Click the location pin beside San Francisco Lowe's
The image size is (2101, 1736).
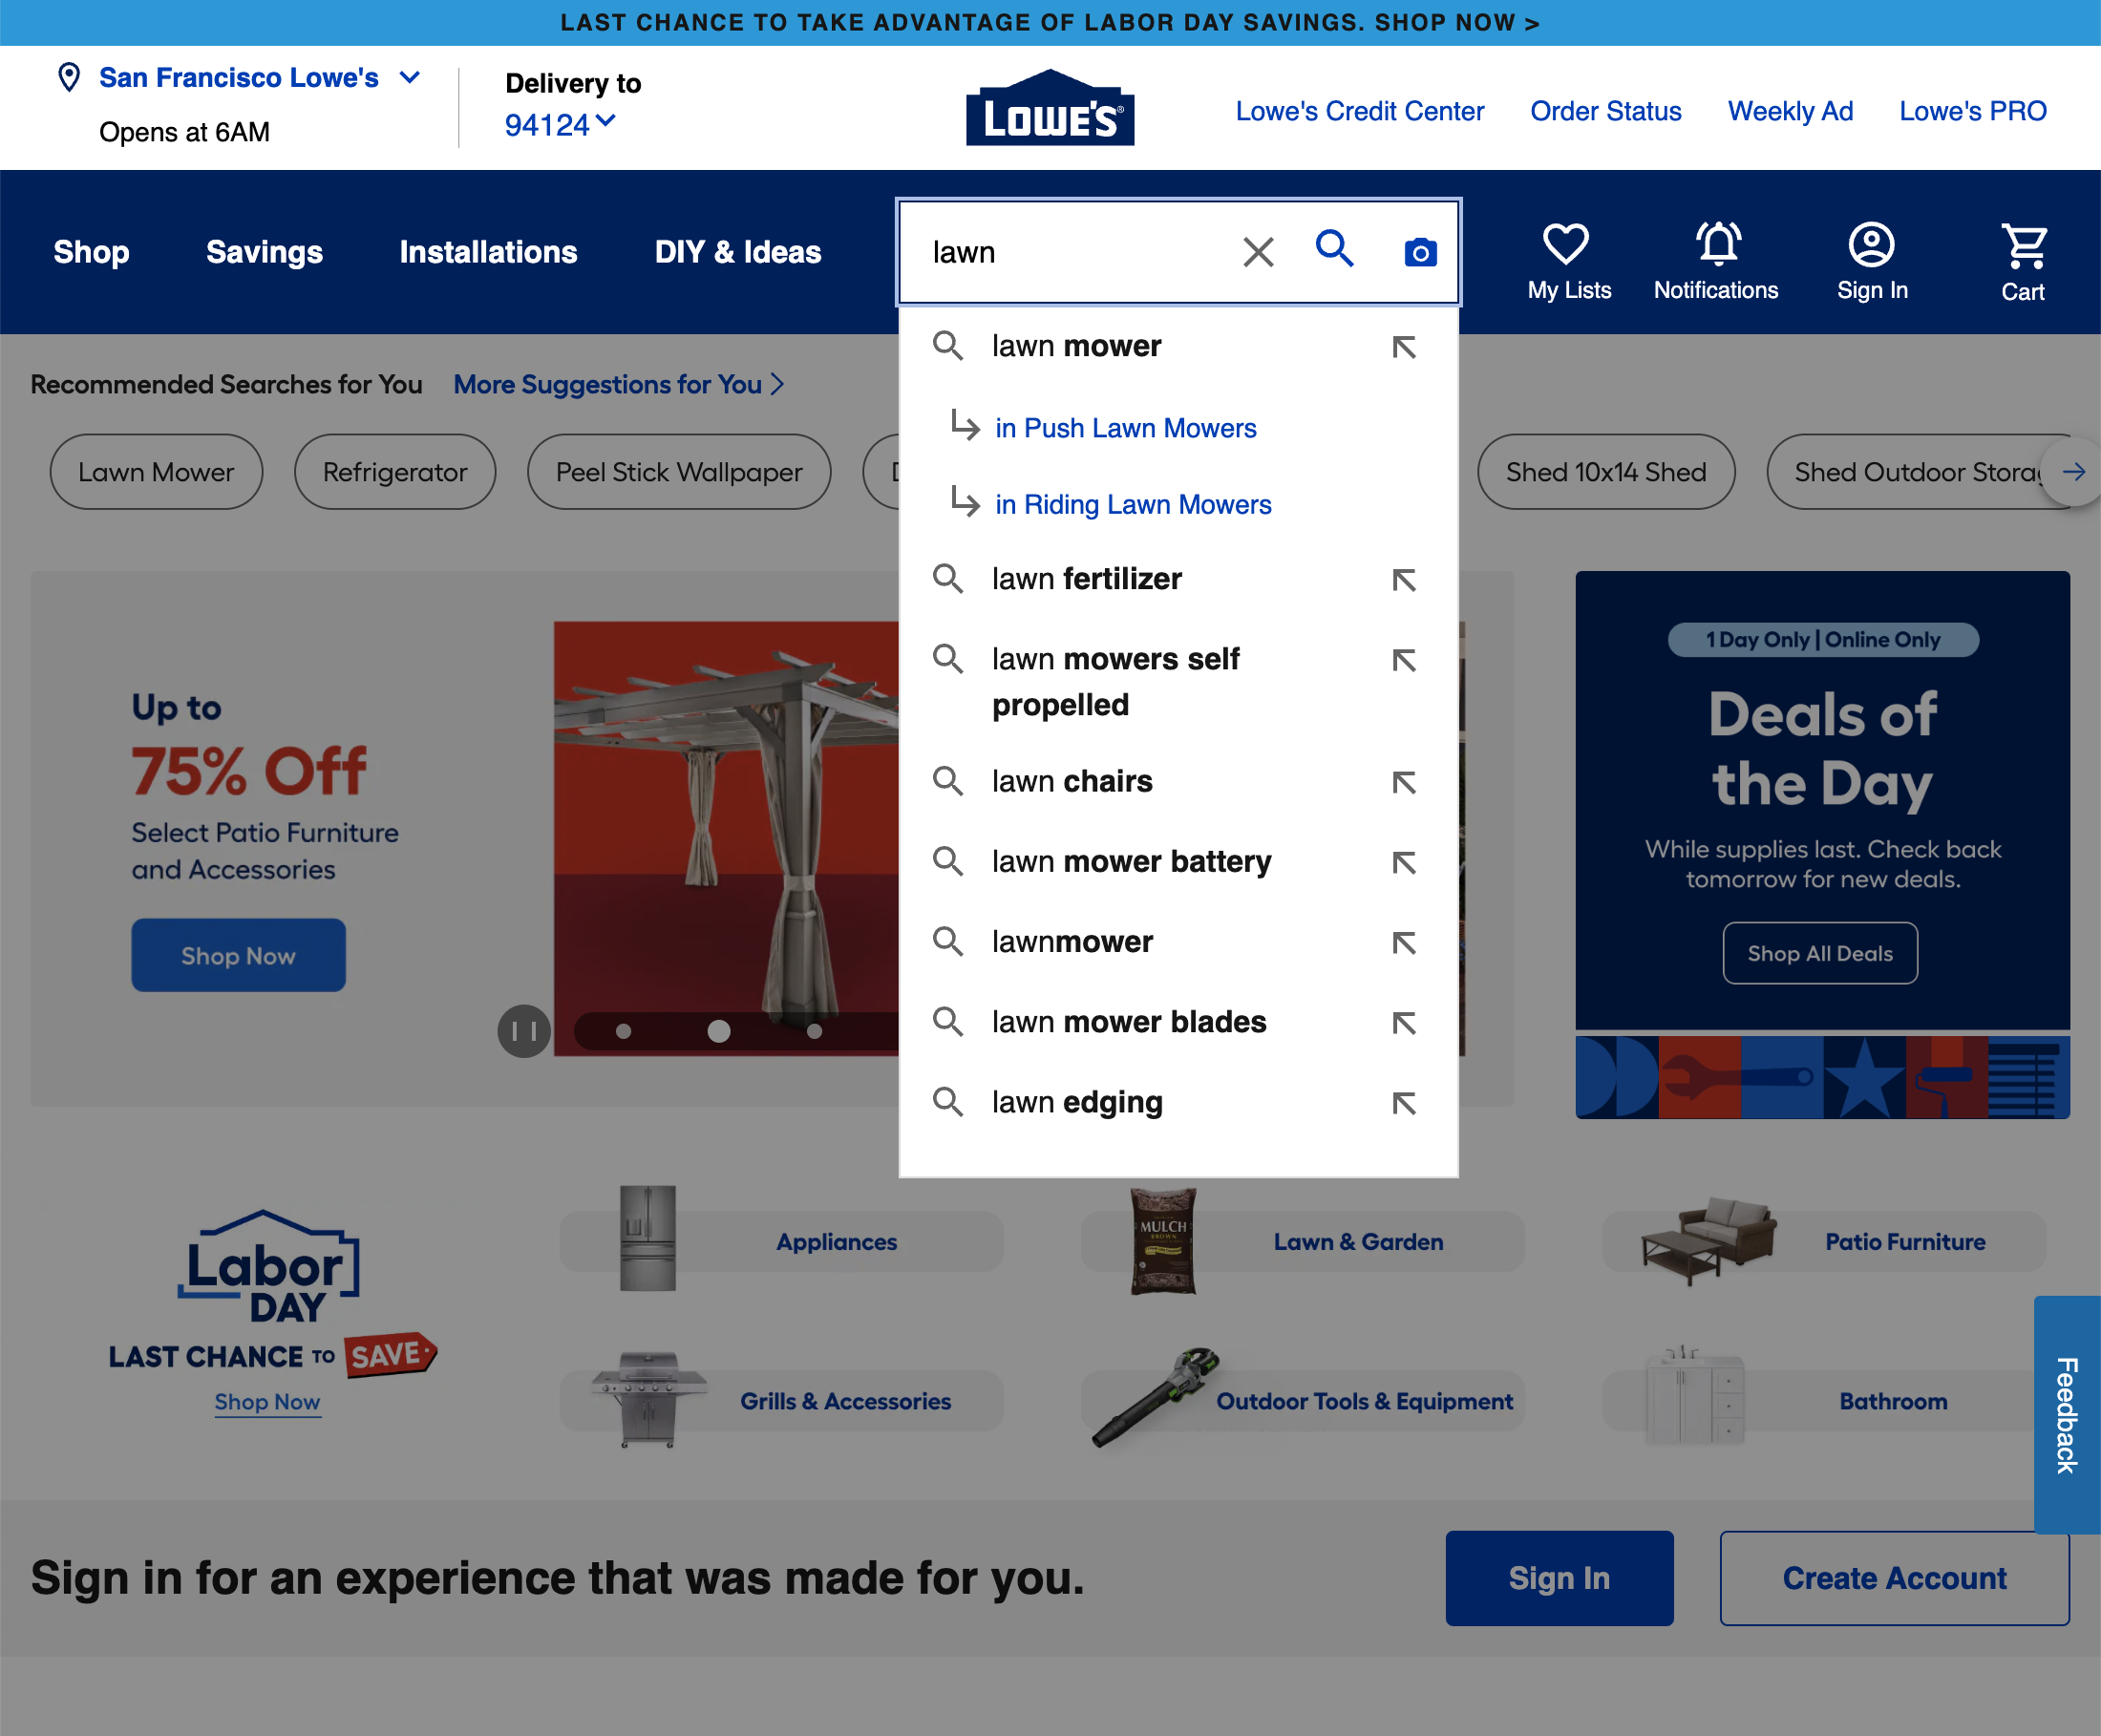pos(67,77)
